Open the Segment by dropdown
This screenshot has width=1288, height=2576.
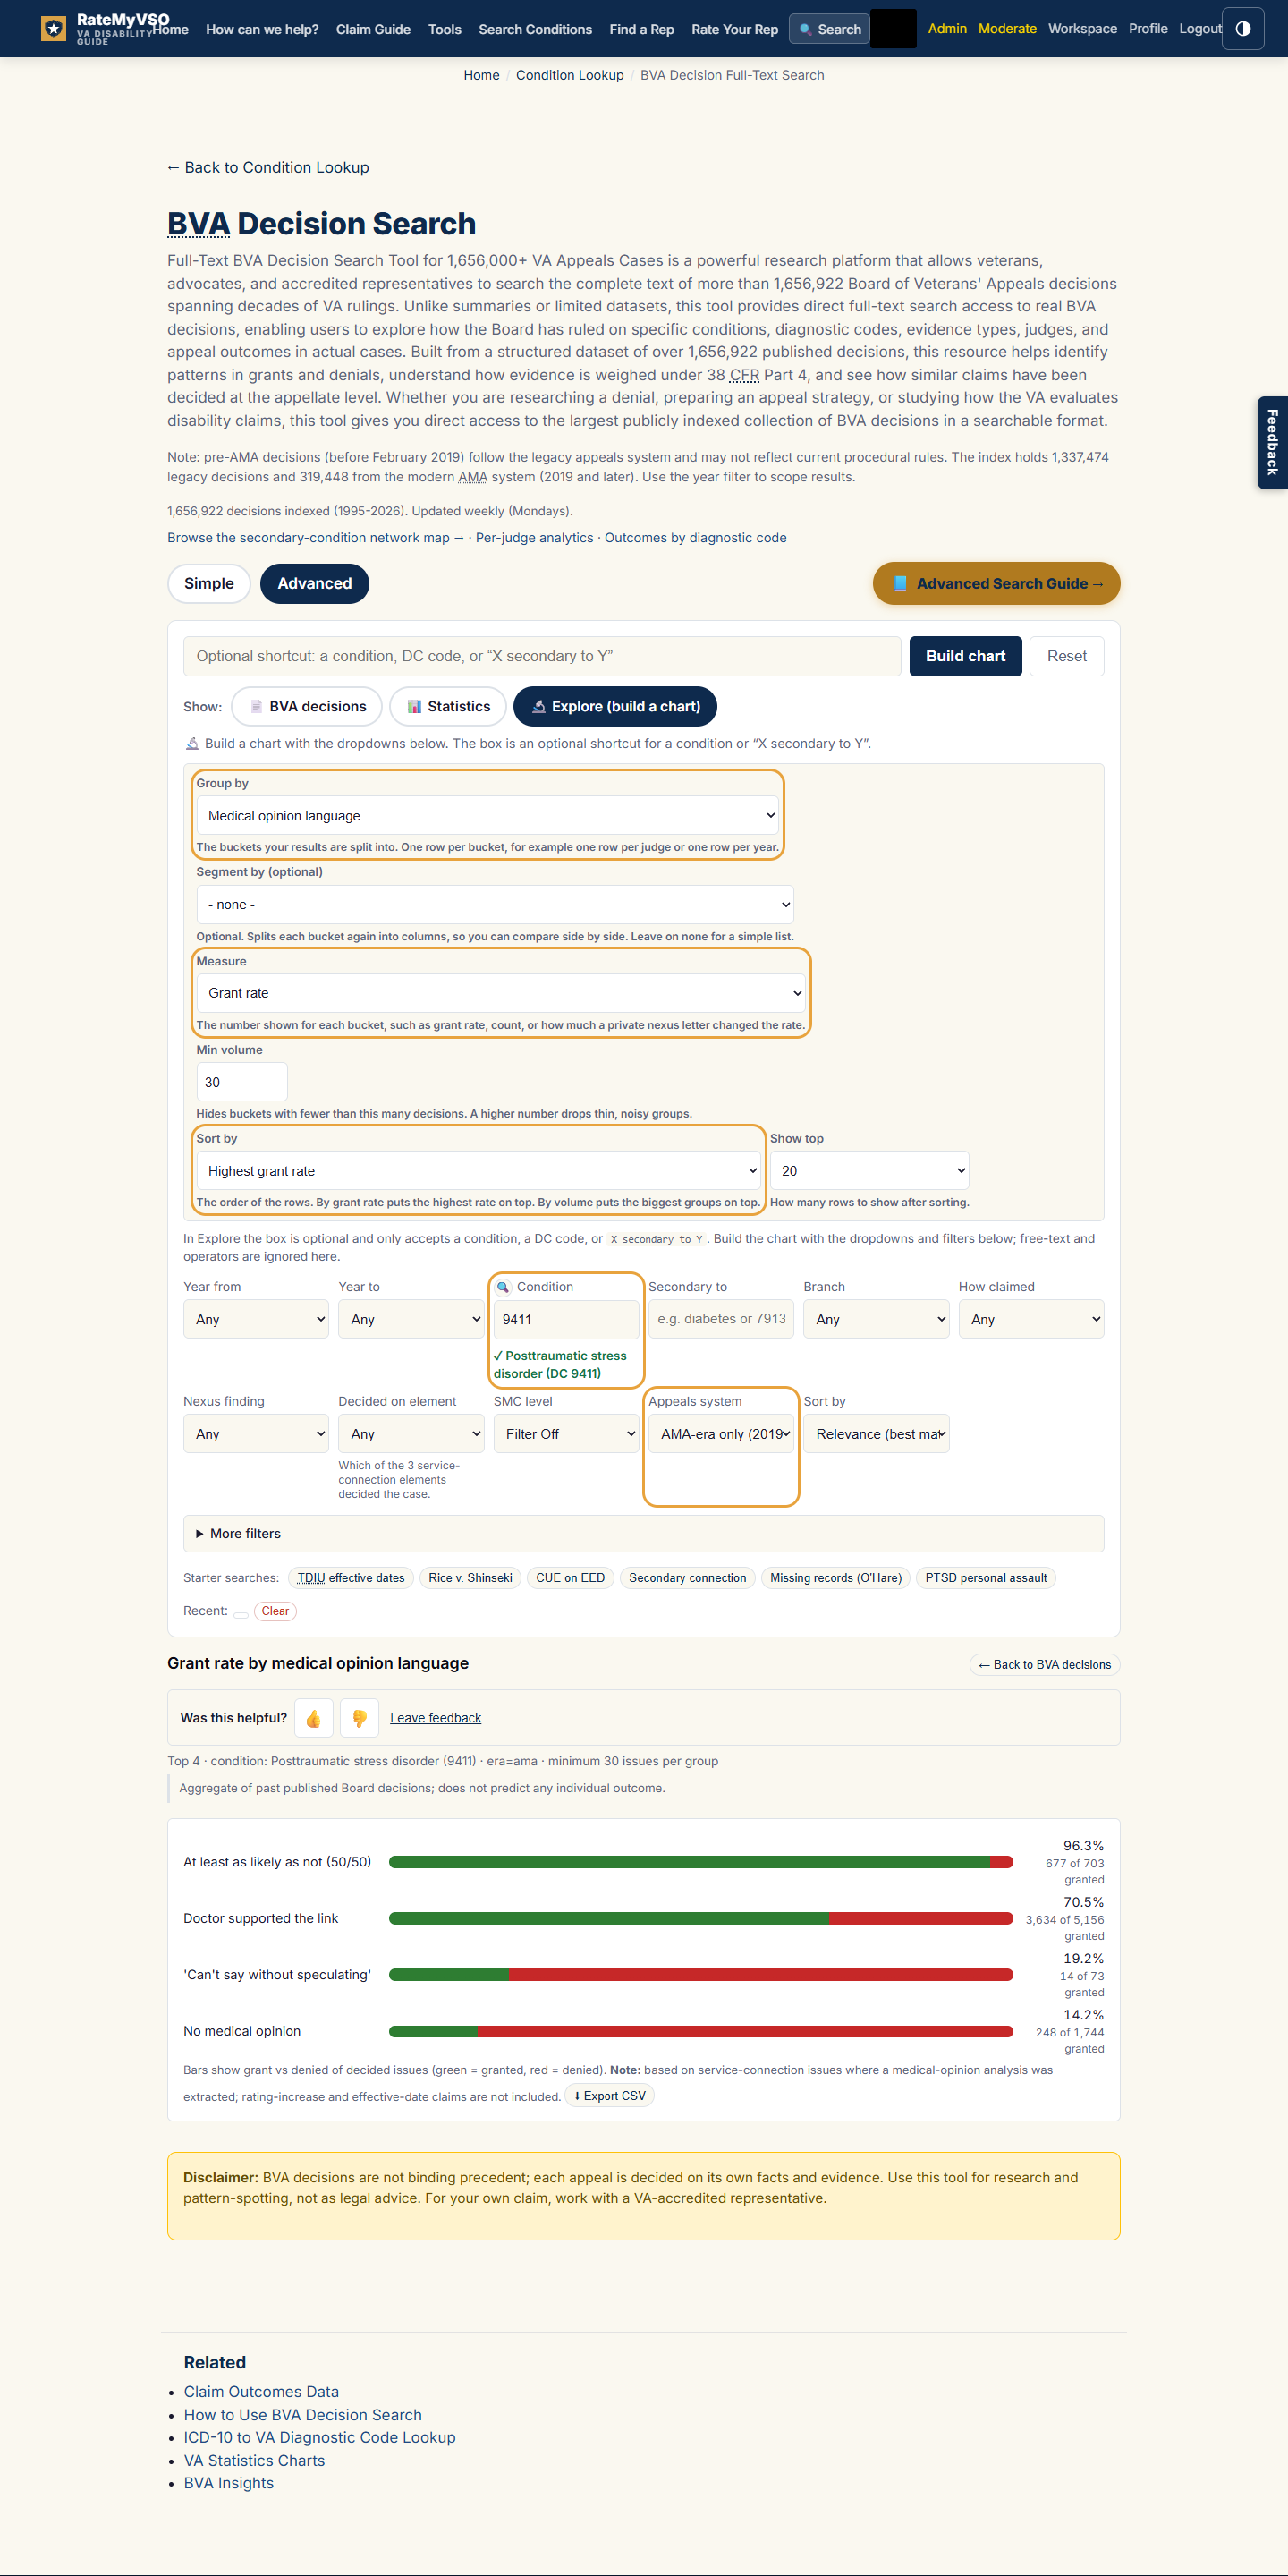point(495,904)
